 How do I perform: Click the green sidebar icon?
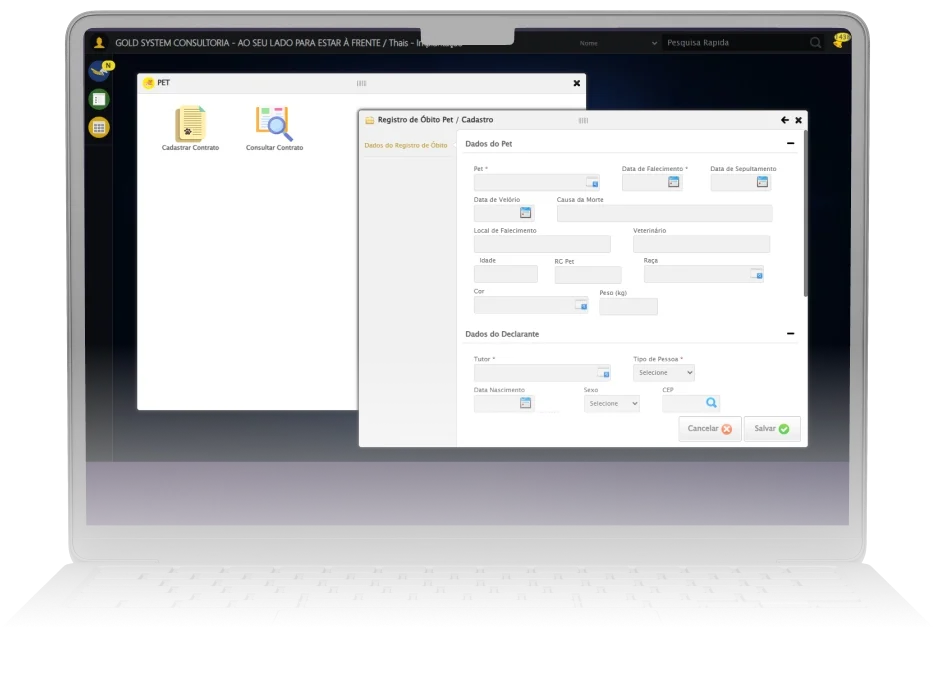99,99
